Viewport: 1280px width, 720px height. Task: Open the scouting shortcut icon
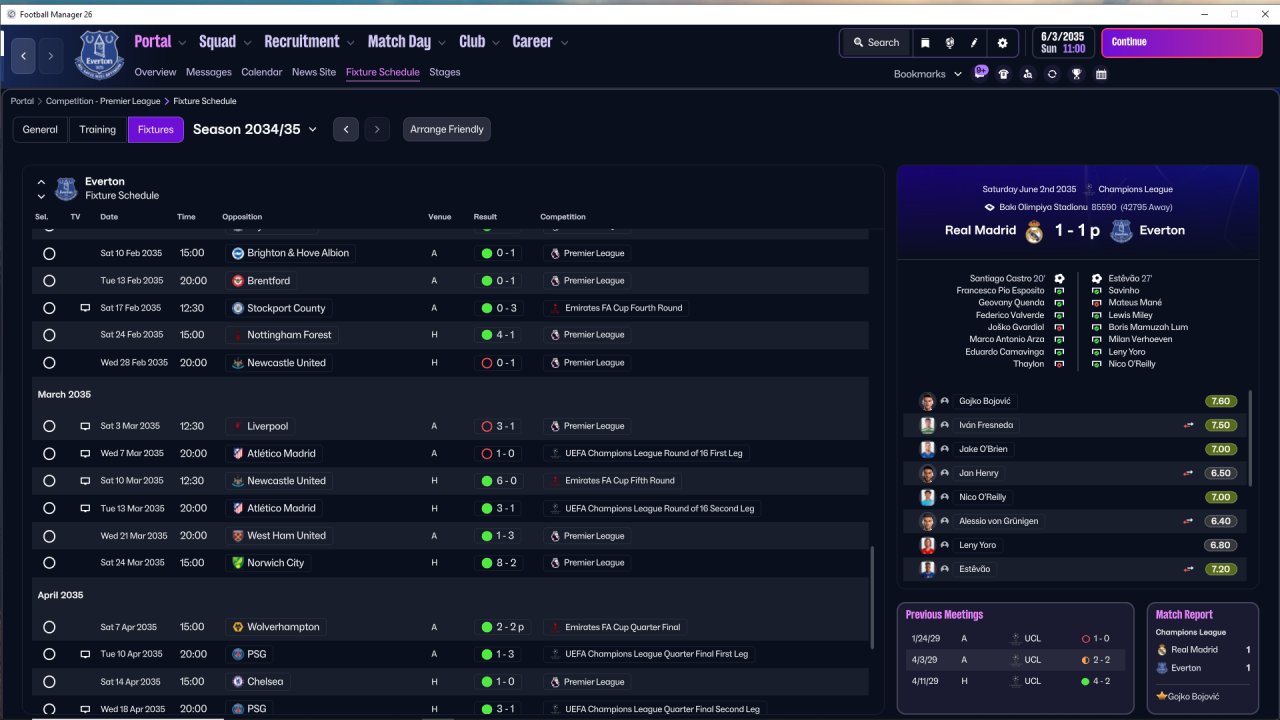click(1027, 74)
